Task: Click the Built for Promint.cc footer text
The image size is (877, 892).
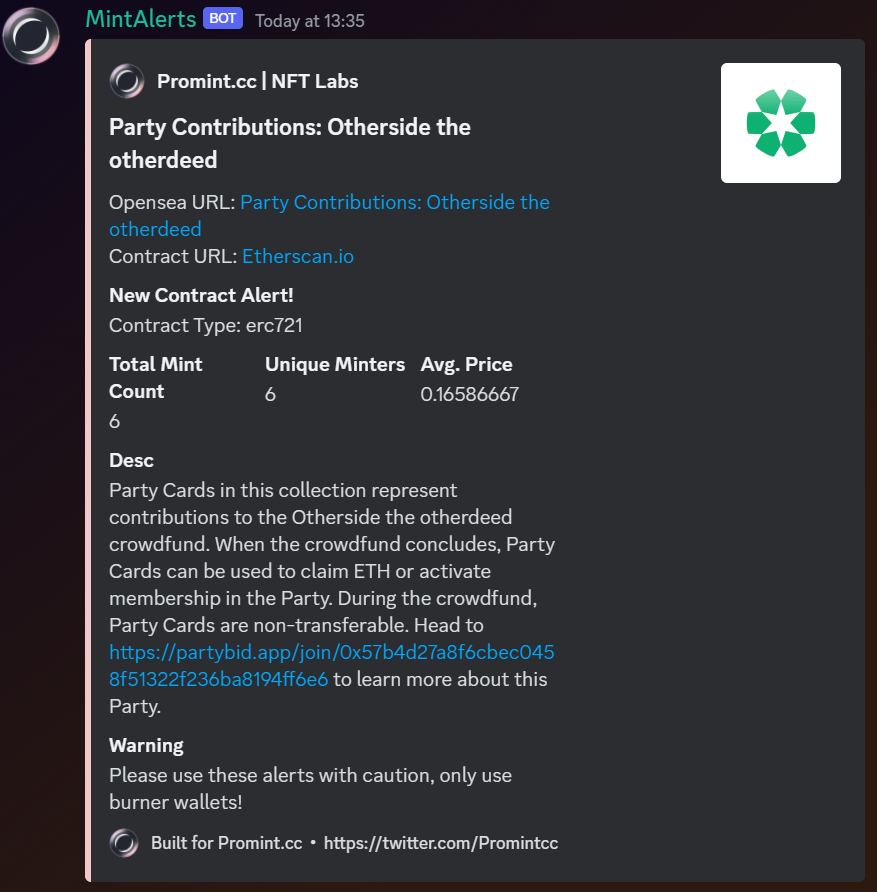Action: point(226,843)
